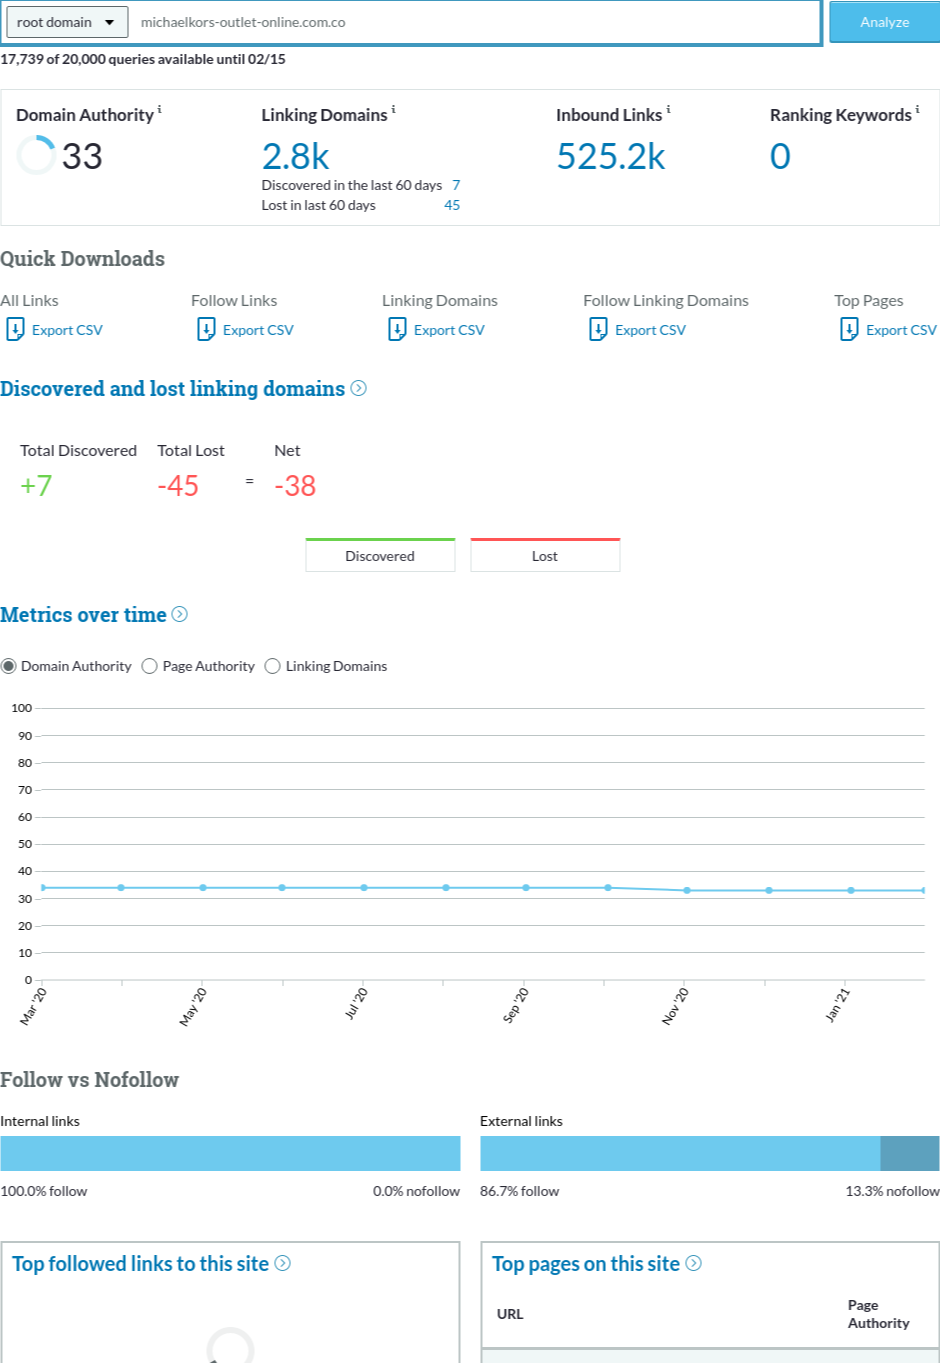Select the Domain Authority radio button

point(9,666)
